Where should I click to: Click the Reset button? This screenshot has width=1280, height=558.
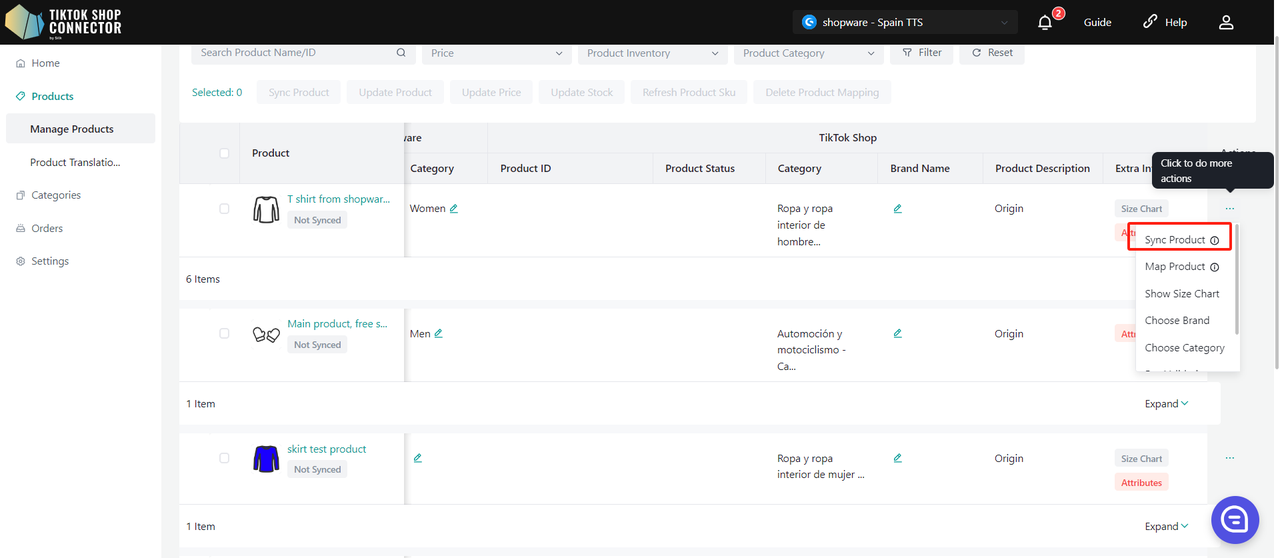pos(991,53)
